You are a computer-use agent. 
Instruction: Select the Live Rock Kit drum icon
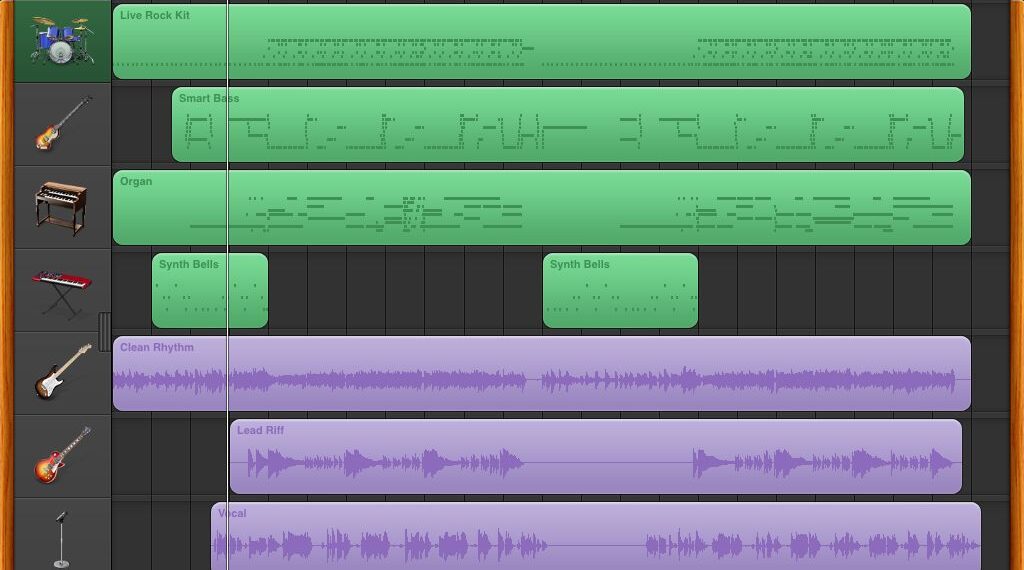[62, 40]
